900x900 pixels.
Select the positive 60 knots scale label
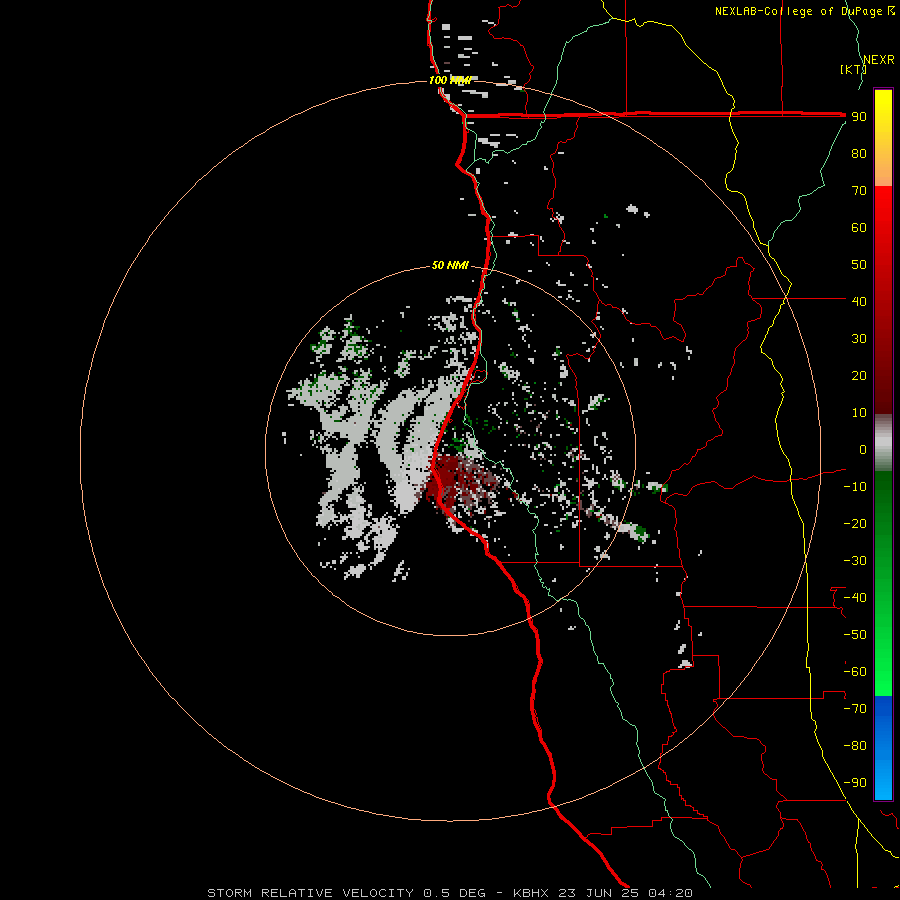(859, 227)
